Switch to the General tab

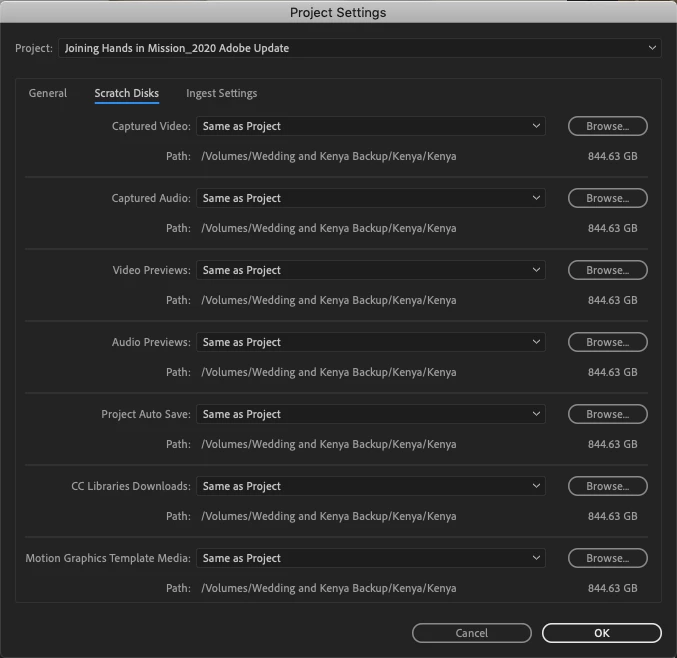point(48,93)
